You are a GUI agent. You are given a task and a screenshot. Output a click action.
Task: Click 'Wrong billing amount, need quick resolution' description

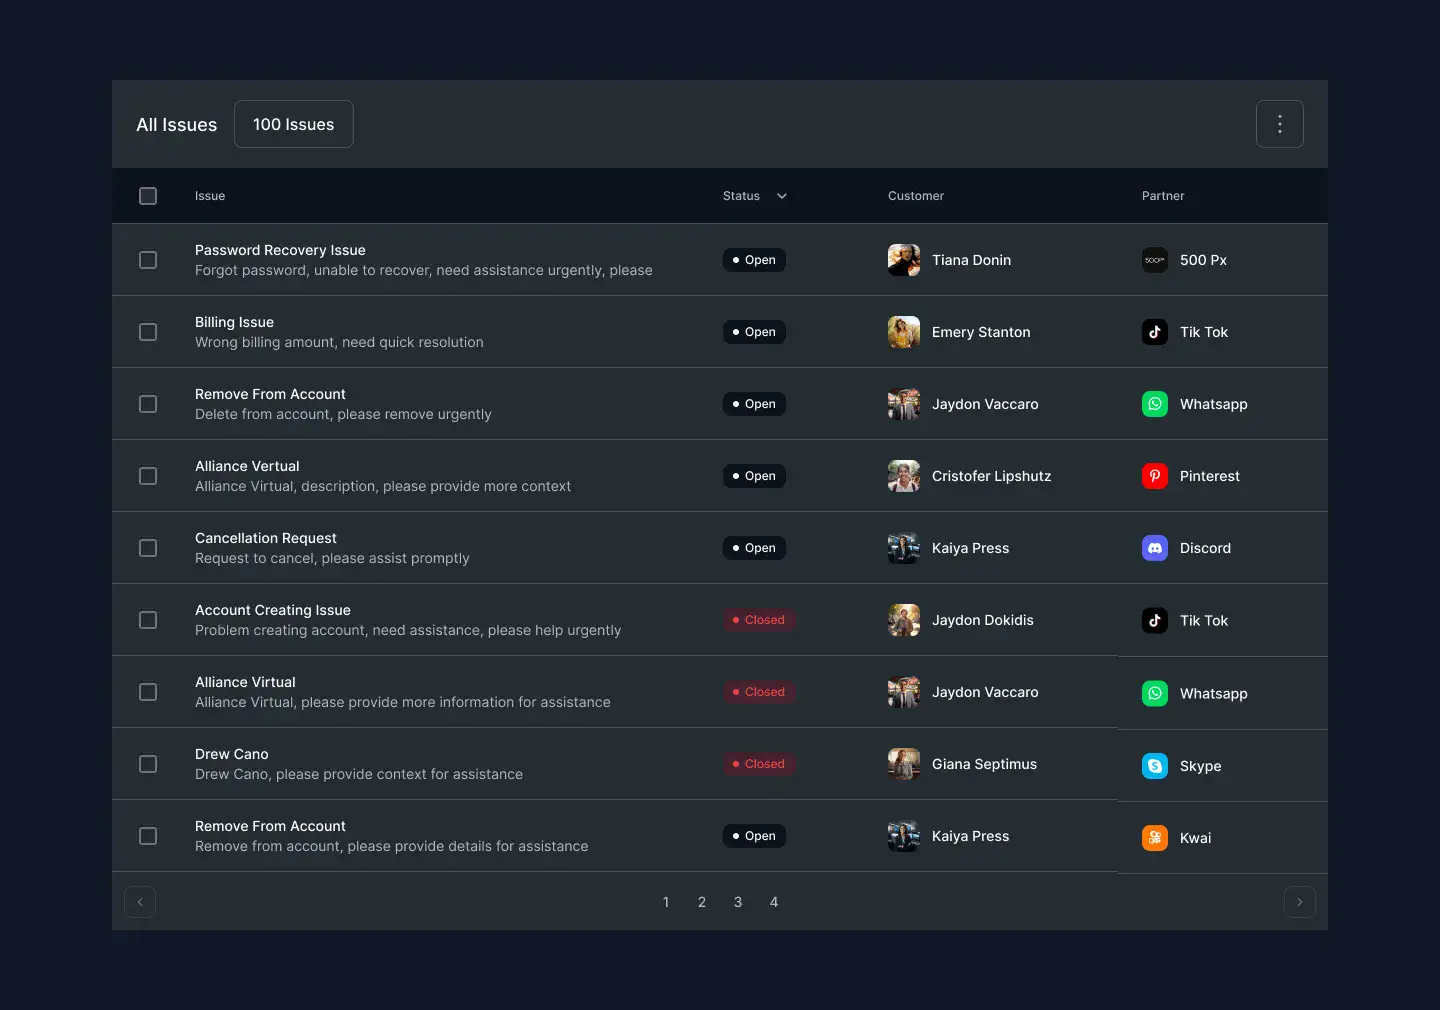339,342
